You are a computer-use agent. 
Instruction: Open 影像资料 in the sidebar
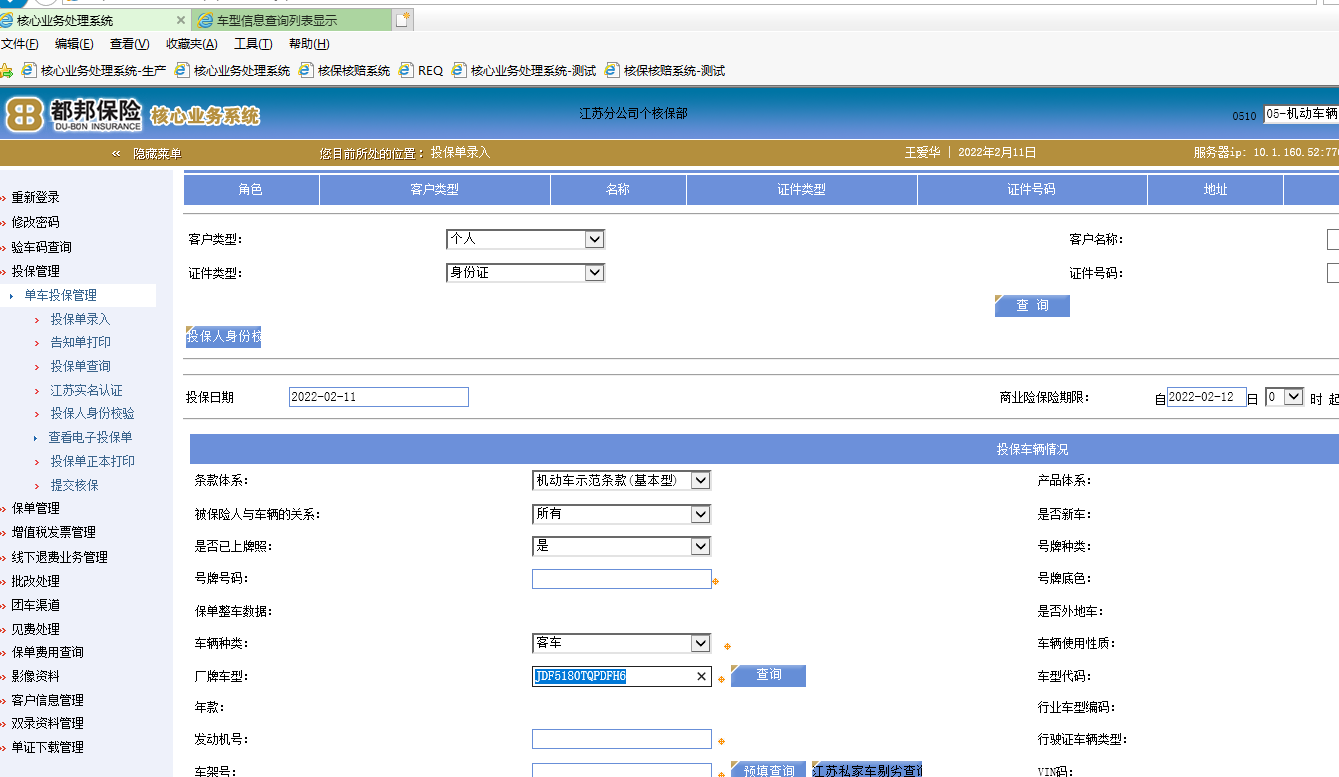click(x=35, y=676)
